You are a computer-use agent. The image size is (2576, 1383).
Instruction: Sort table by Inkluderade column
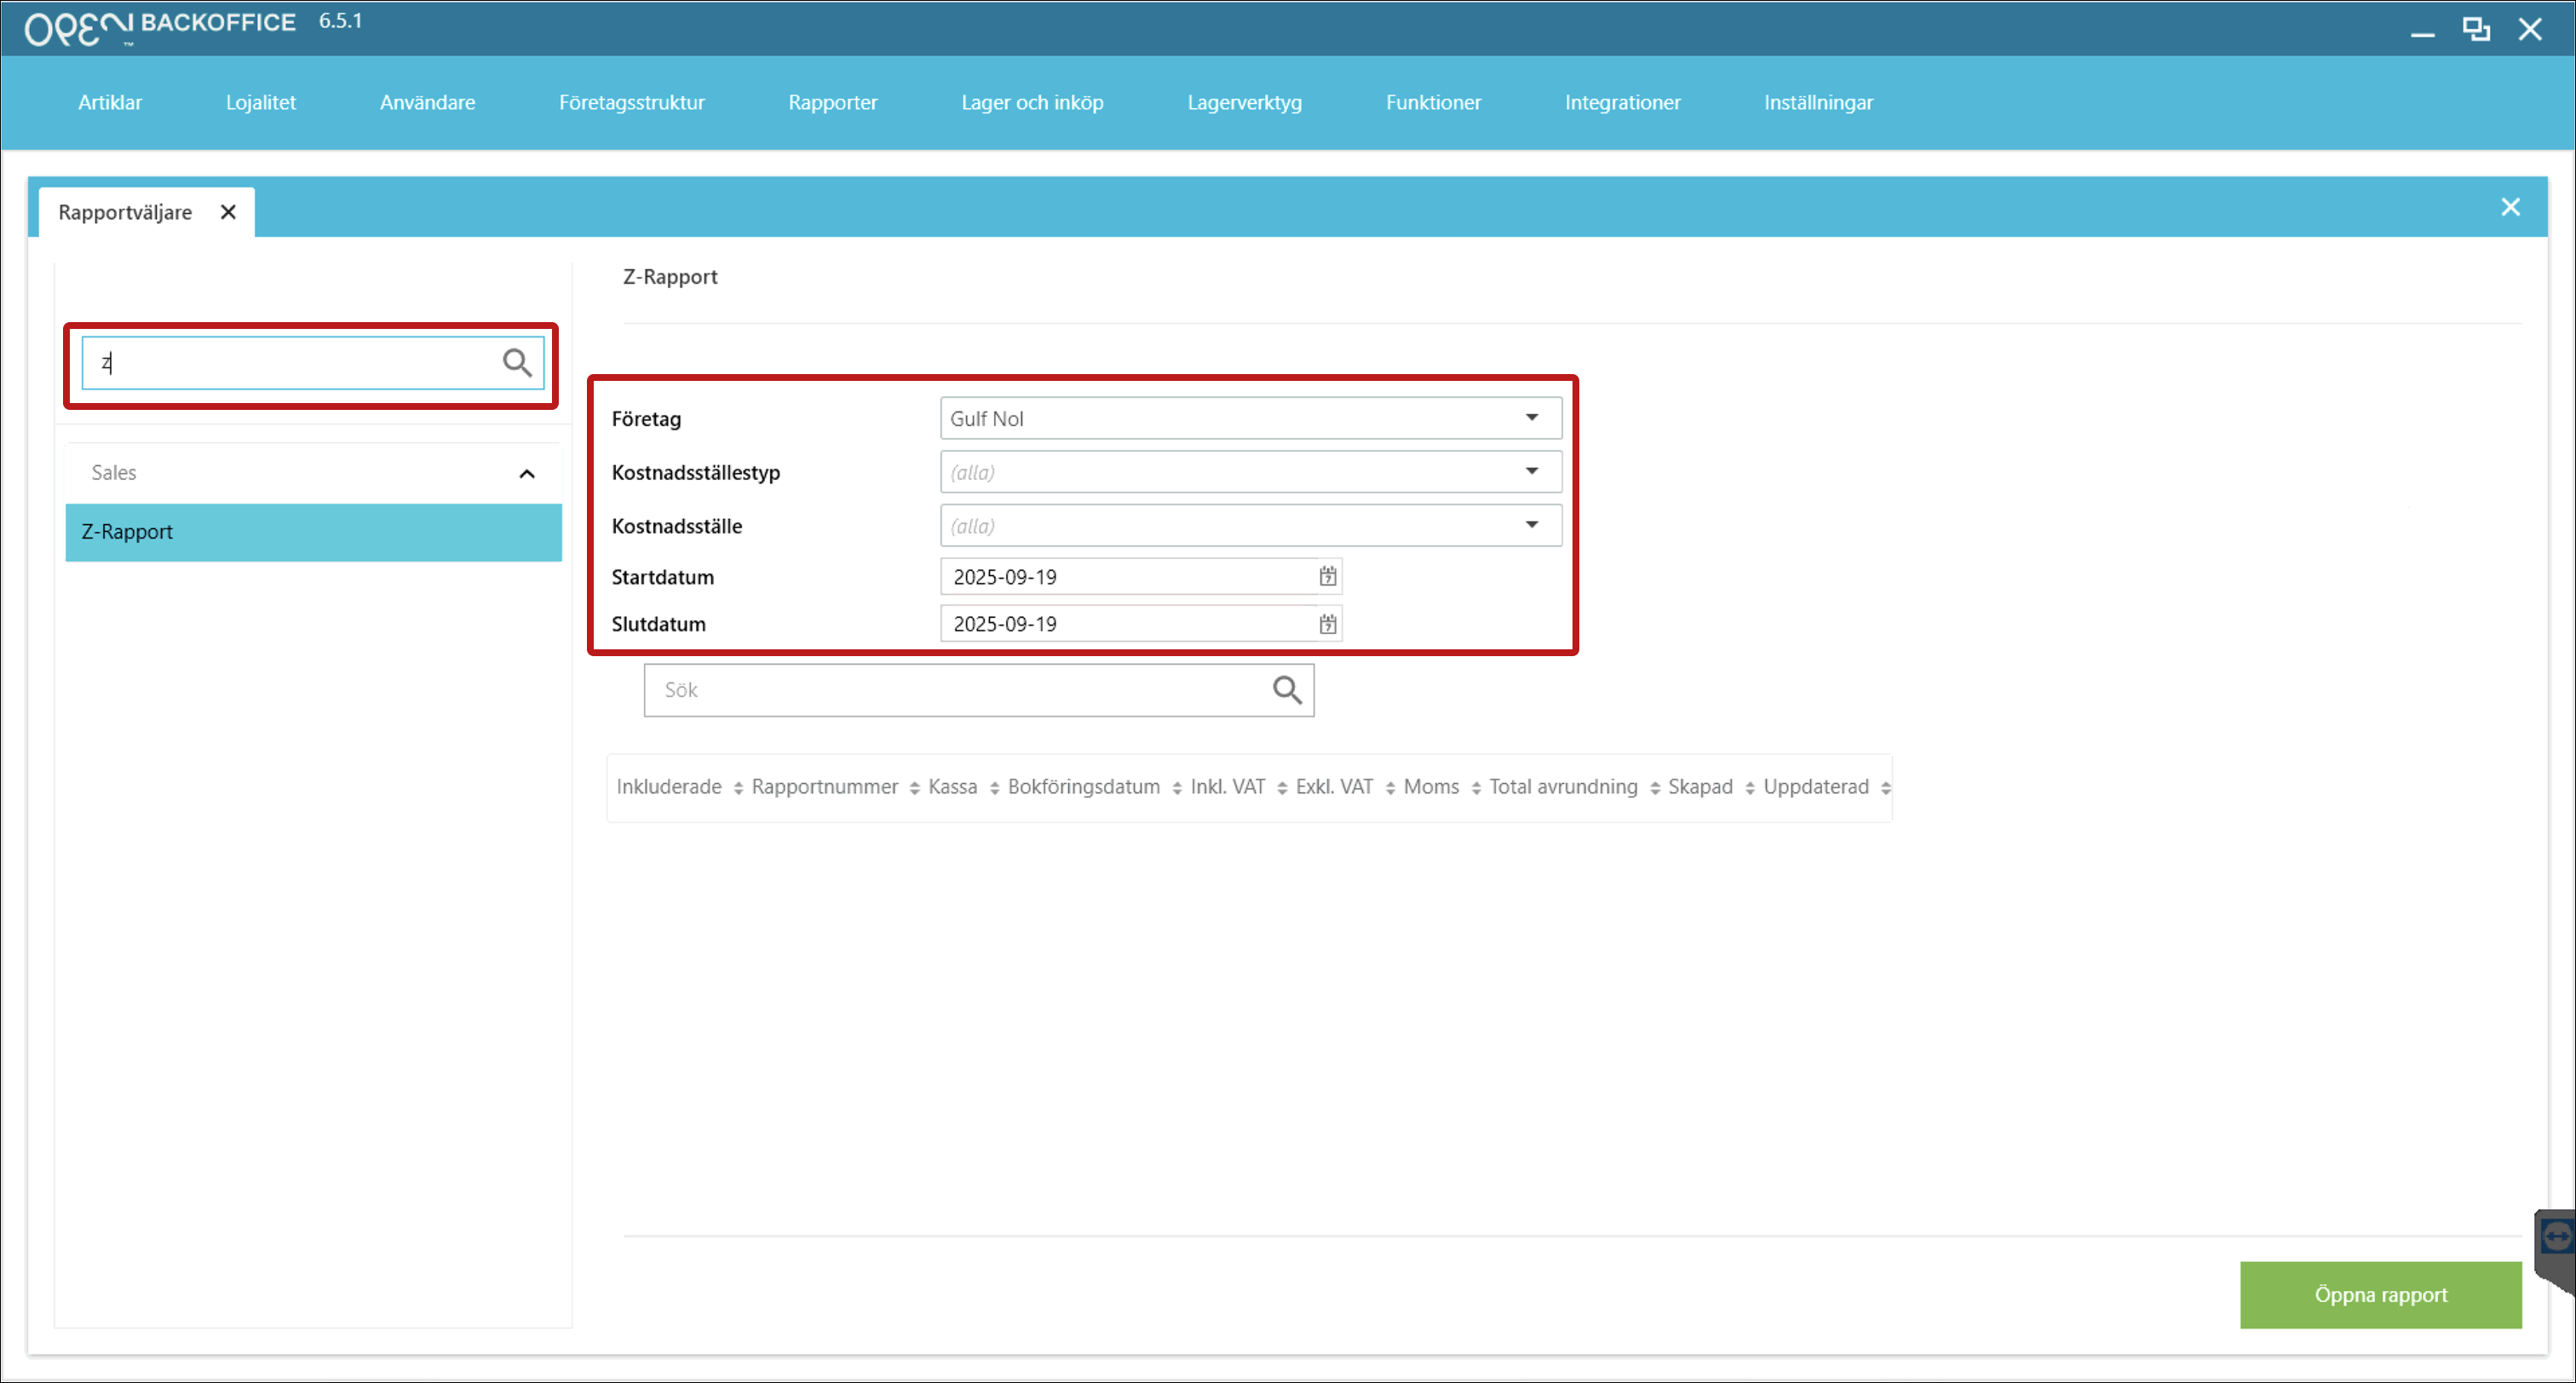pyautogui.click(x=668, y=787)
